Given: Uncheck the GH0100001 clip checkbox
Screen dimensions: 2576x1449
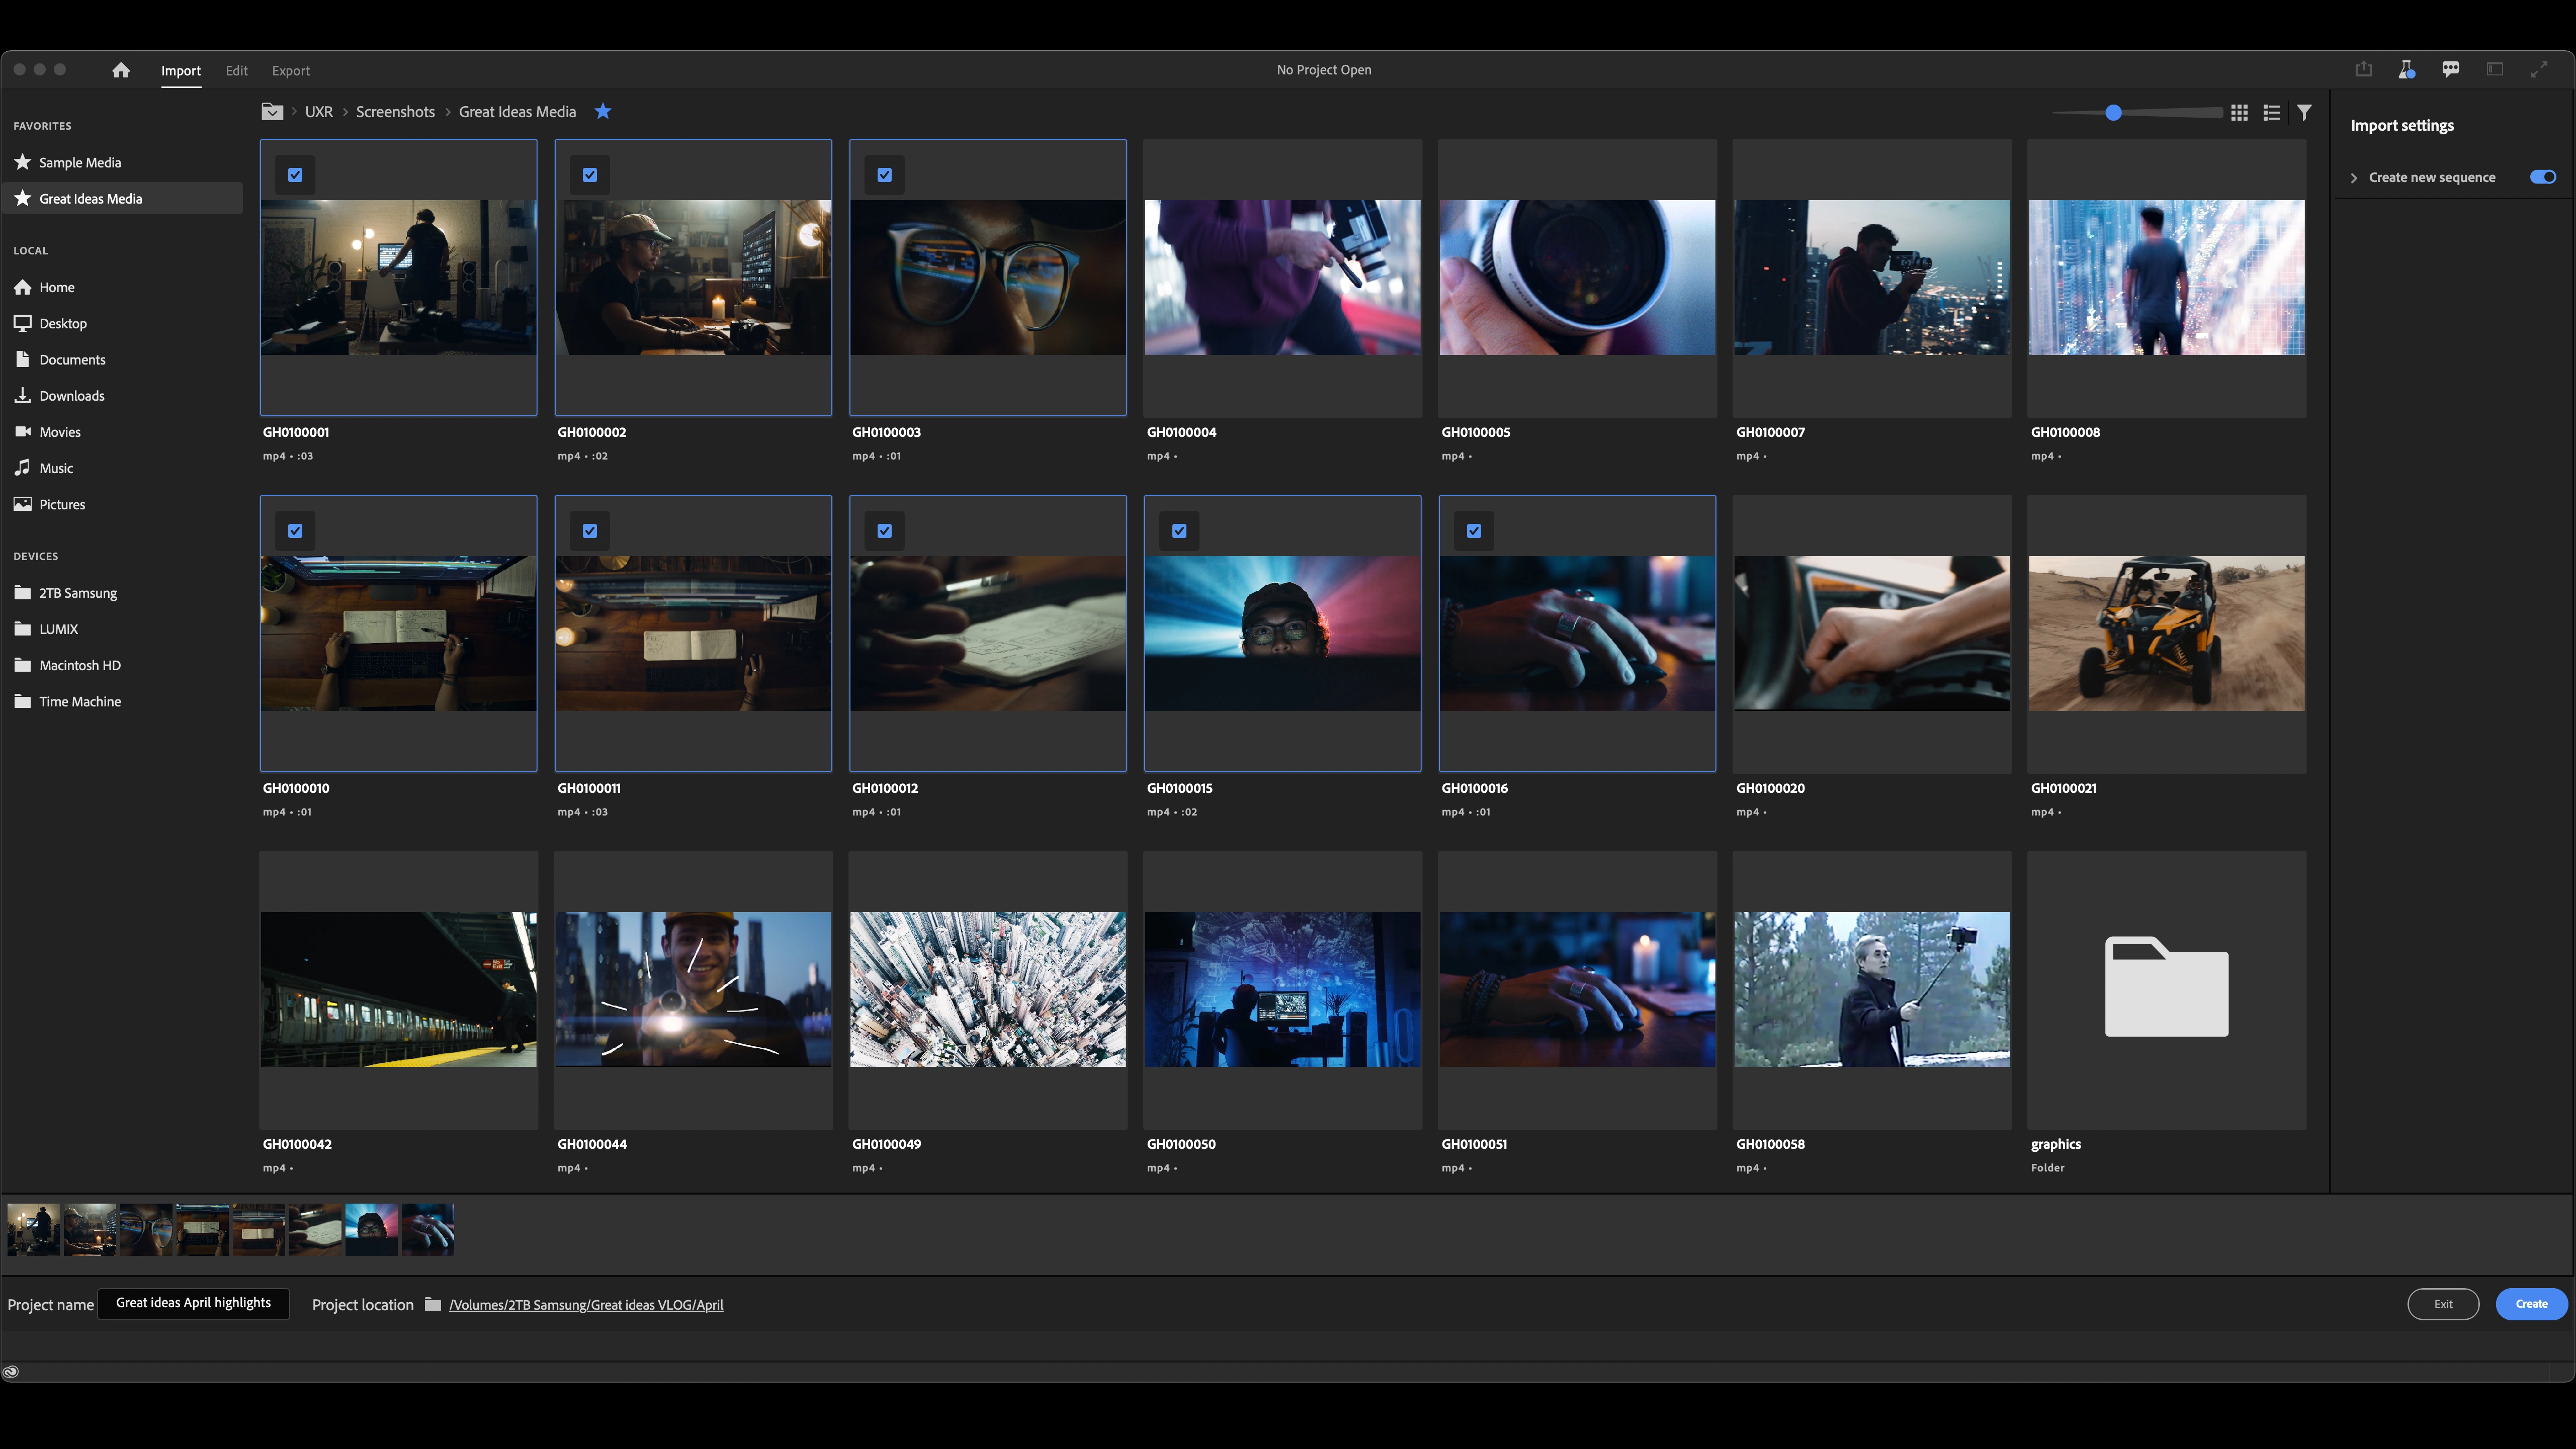Looking at the screenshot, I should tap(295, 175).
